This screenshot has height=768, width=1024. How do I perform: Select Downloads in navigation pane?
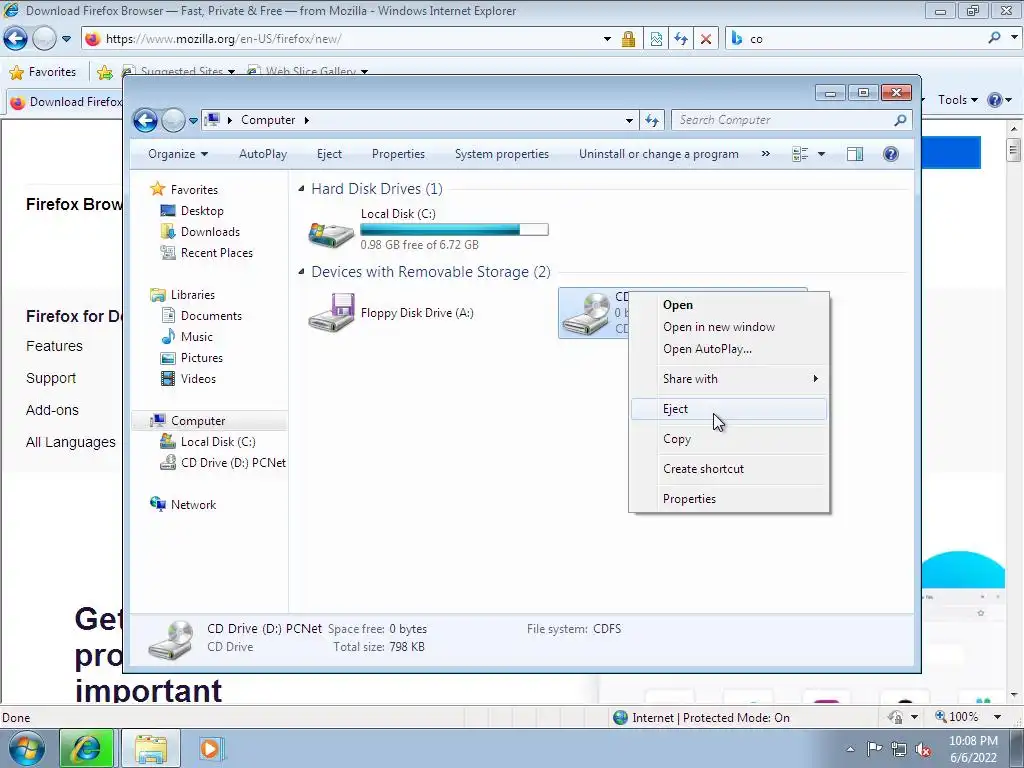[x=210, y=232]
